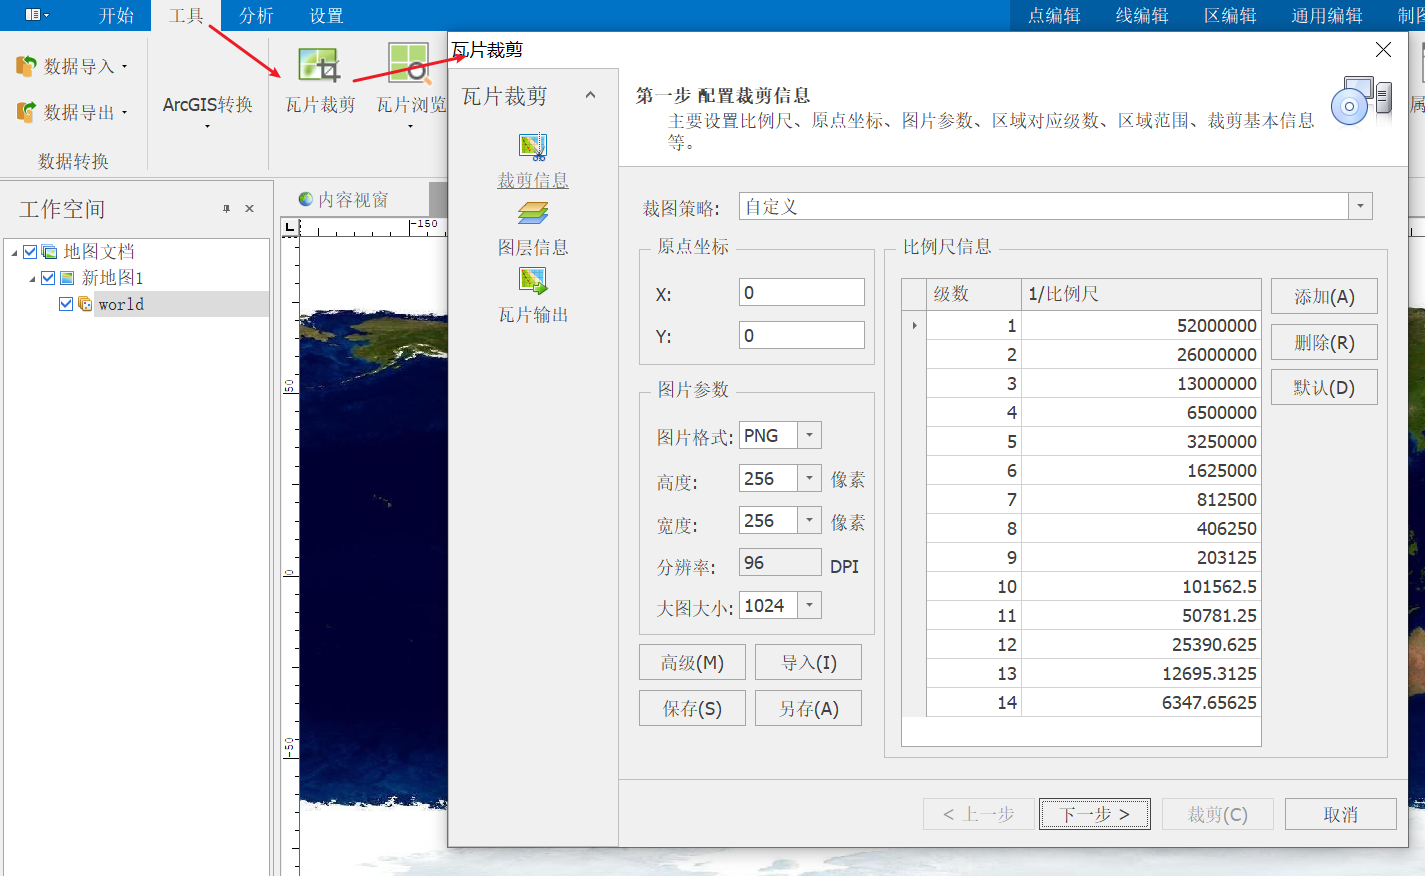Open the 工具 ribbon tab
This screenshot has height=876, width=1425.
[x=186, y=15]
